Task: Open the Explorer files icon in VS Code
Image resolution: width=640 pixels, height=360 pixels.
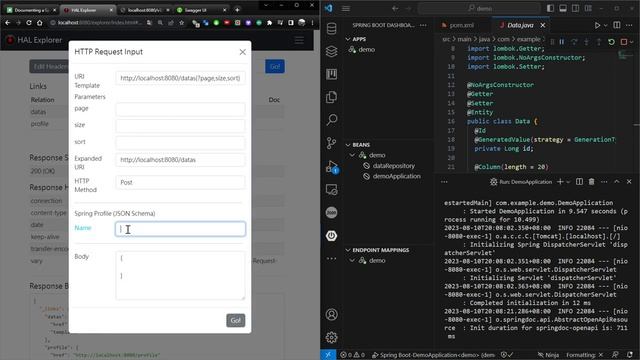Action: 331,97
